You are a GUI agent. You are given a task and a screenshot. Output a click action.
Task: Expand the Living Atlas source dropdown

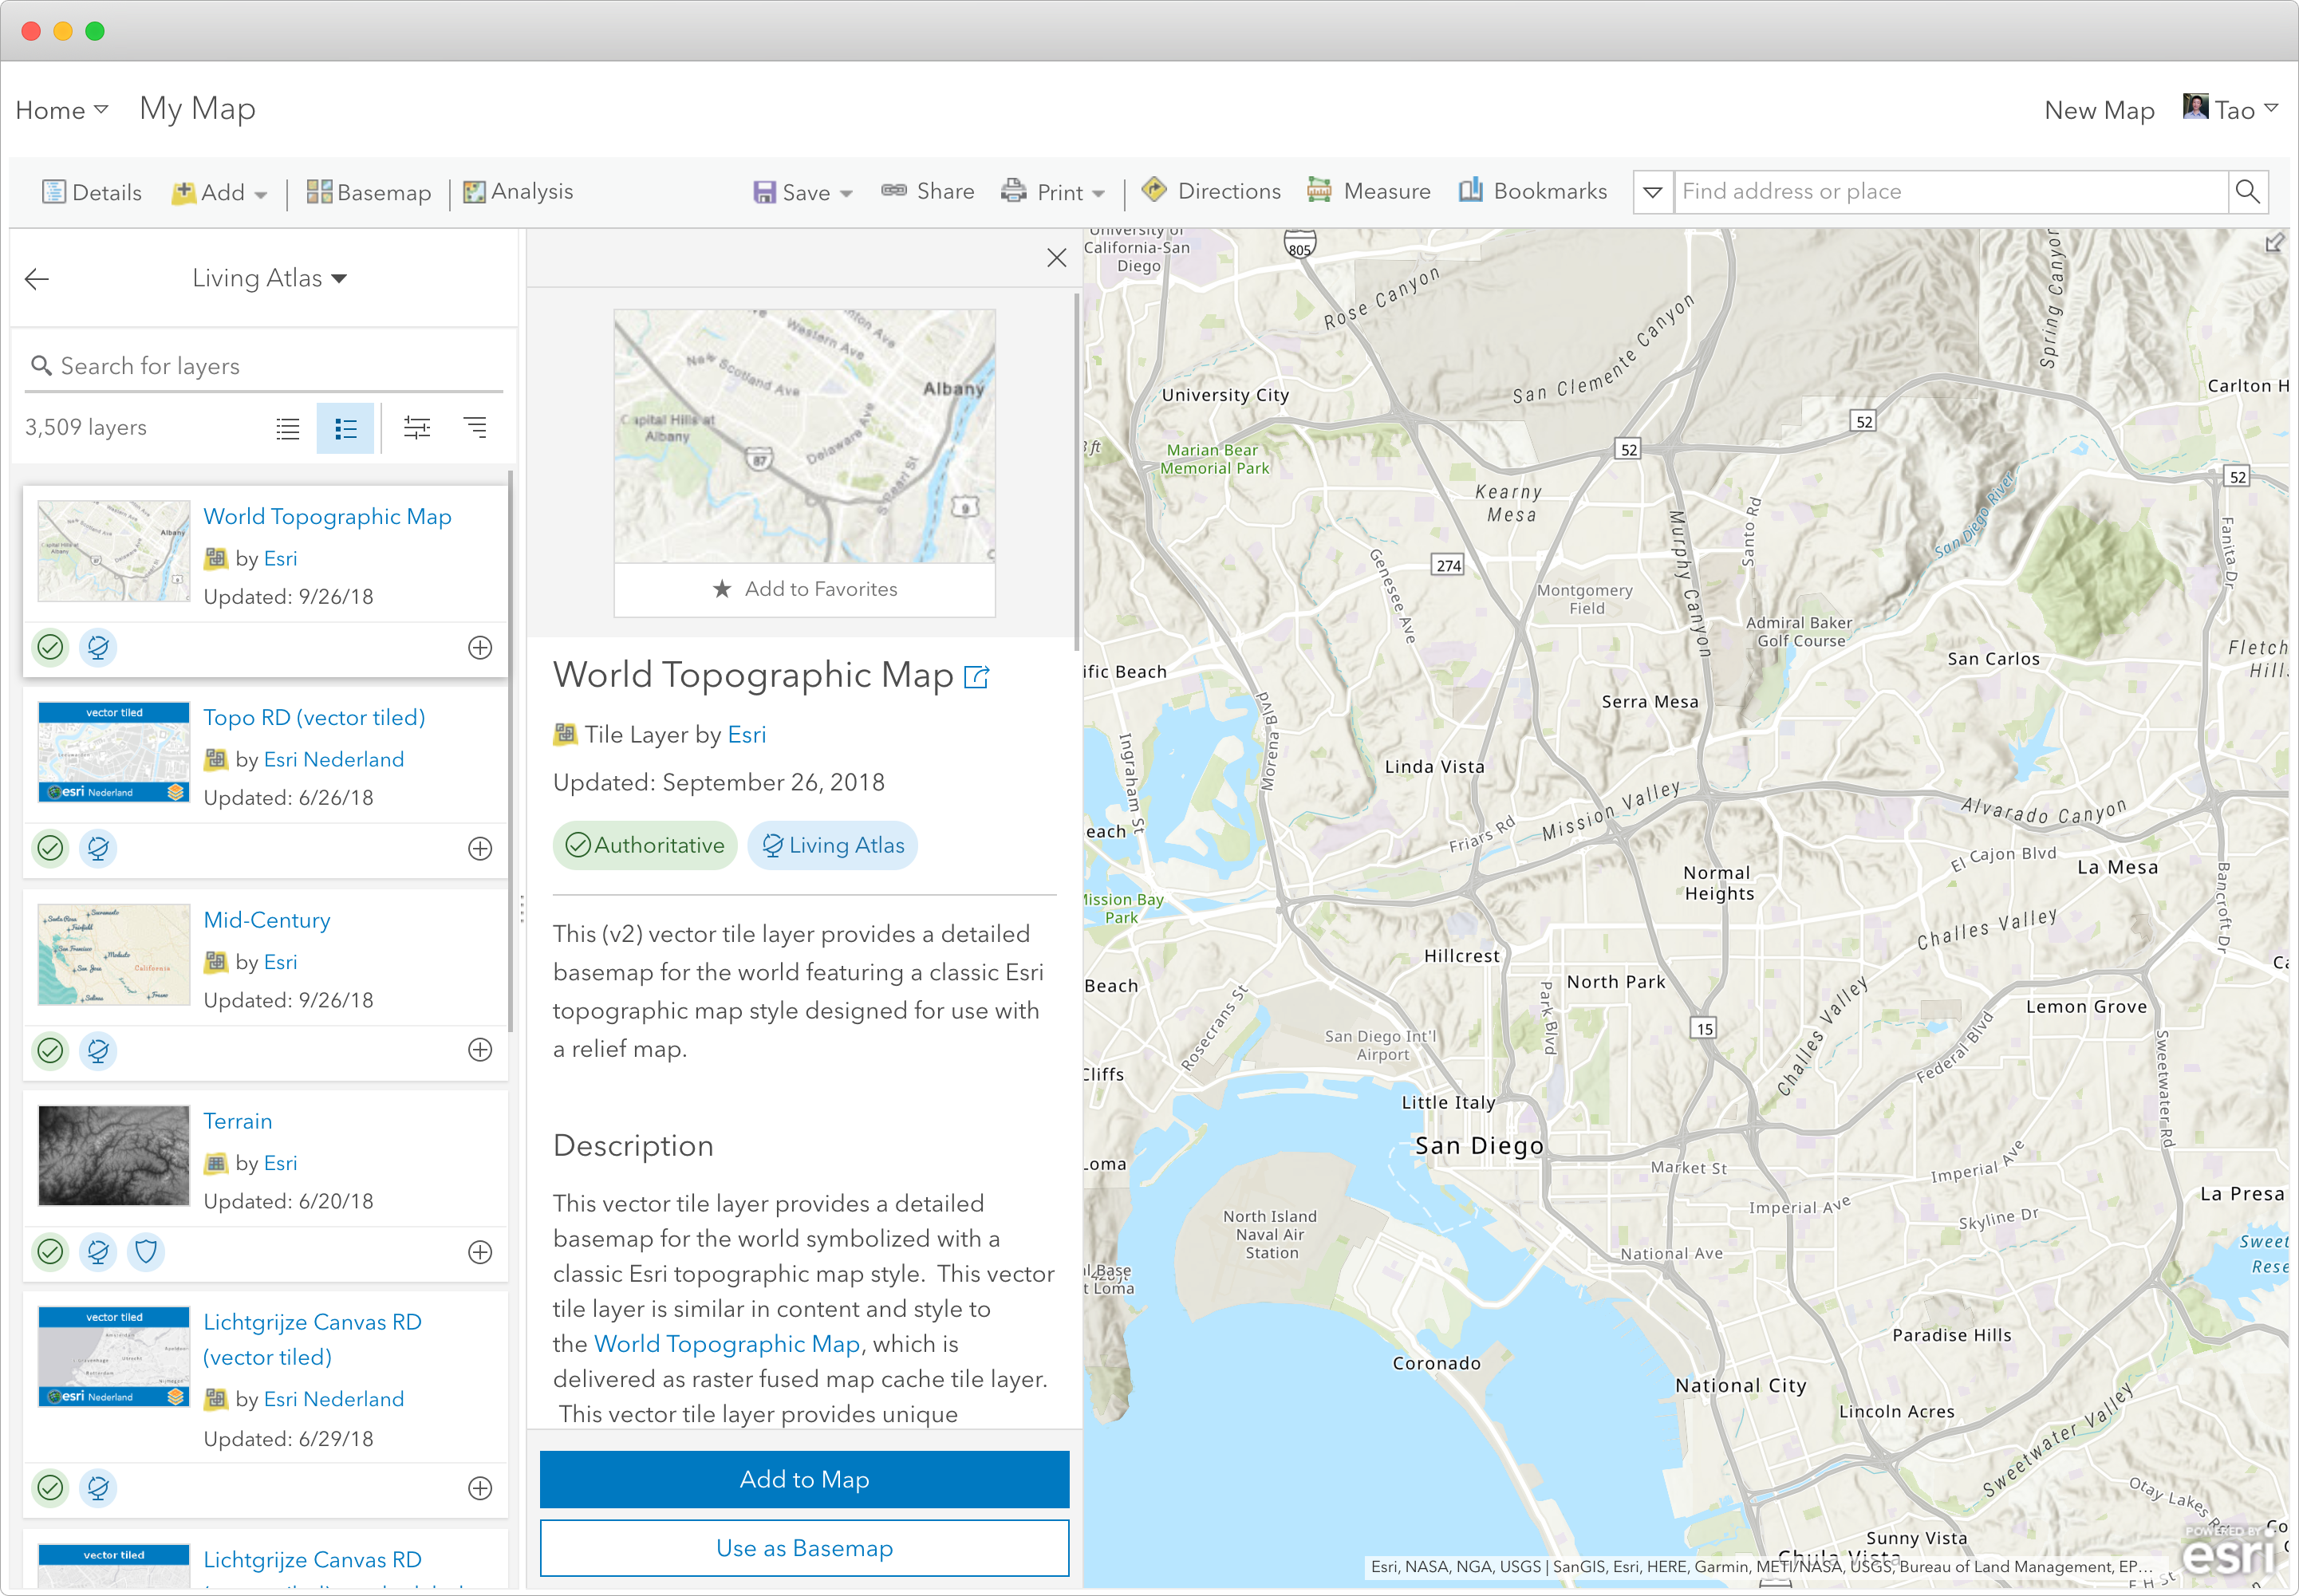point(270,278)
